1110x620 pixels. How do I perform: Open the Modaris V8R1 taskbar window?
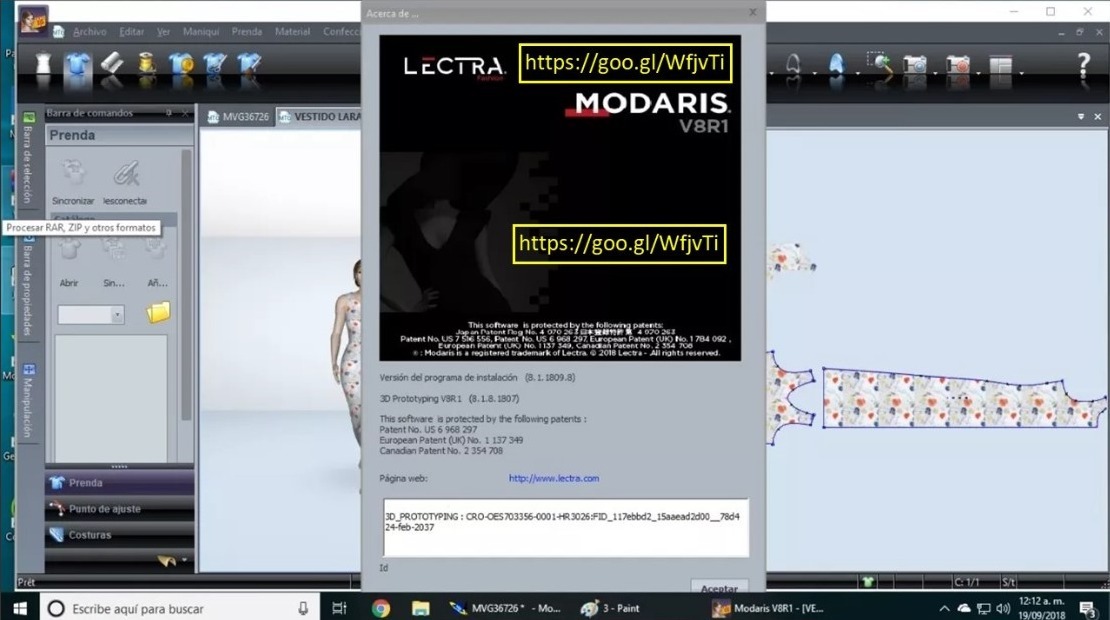(x=769, y=608)
